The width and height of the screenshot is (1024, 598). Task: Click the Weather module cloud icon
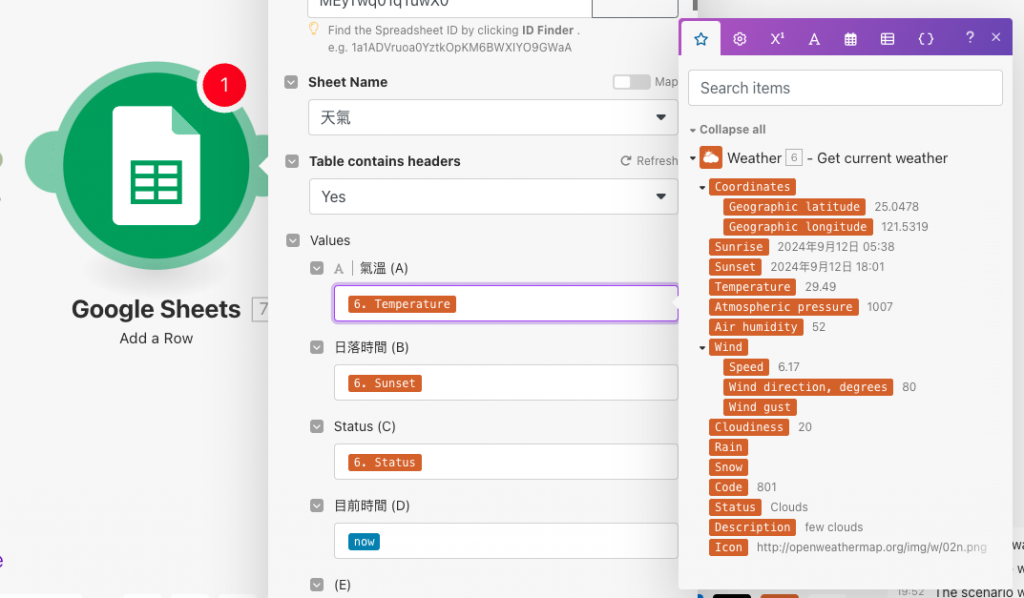click(x=711, y=157)
